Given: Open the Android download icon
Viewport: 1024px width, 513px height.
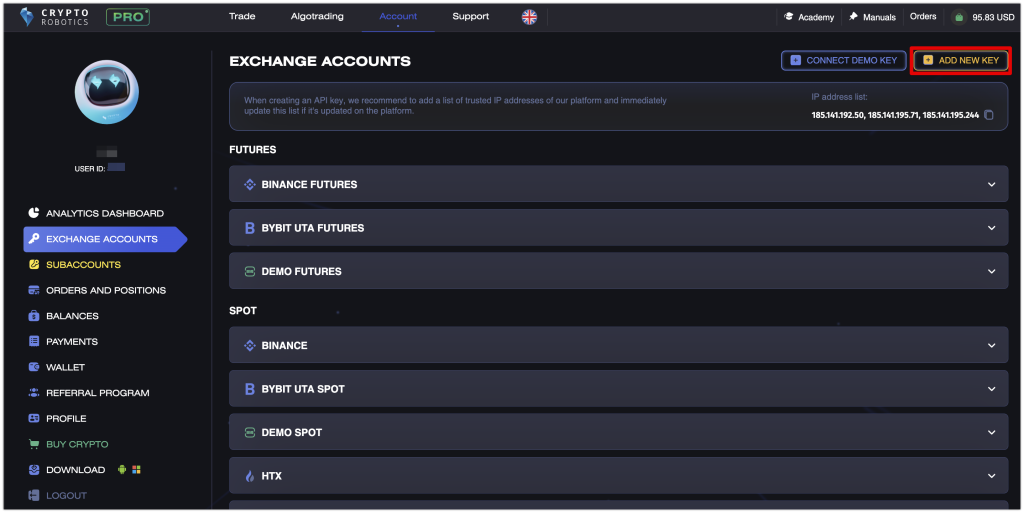Looking at the screenshot, I should click(x=121, y=469).
